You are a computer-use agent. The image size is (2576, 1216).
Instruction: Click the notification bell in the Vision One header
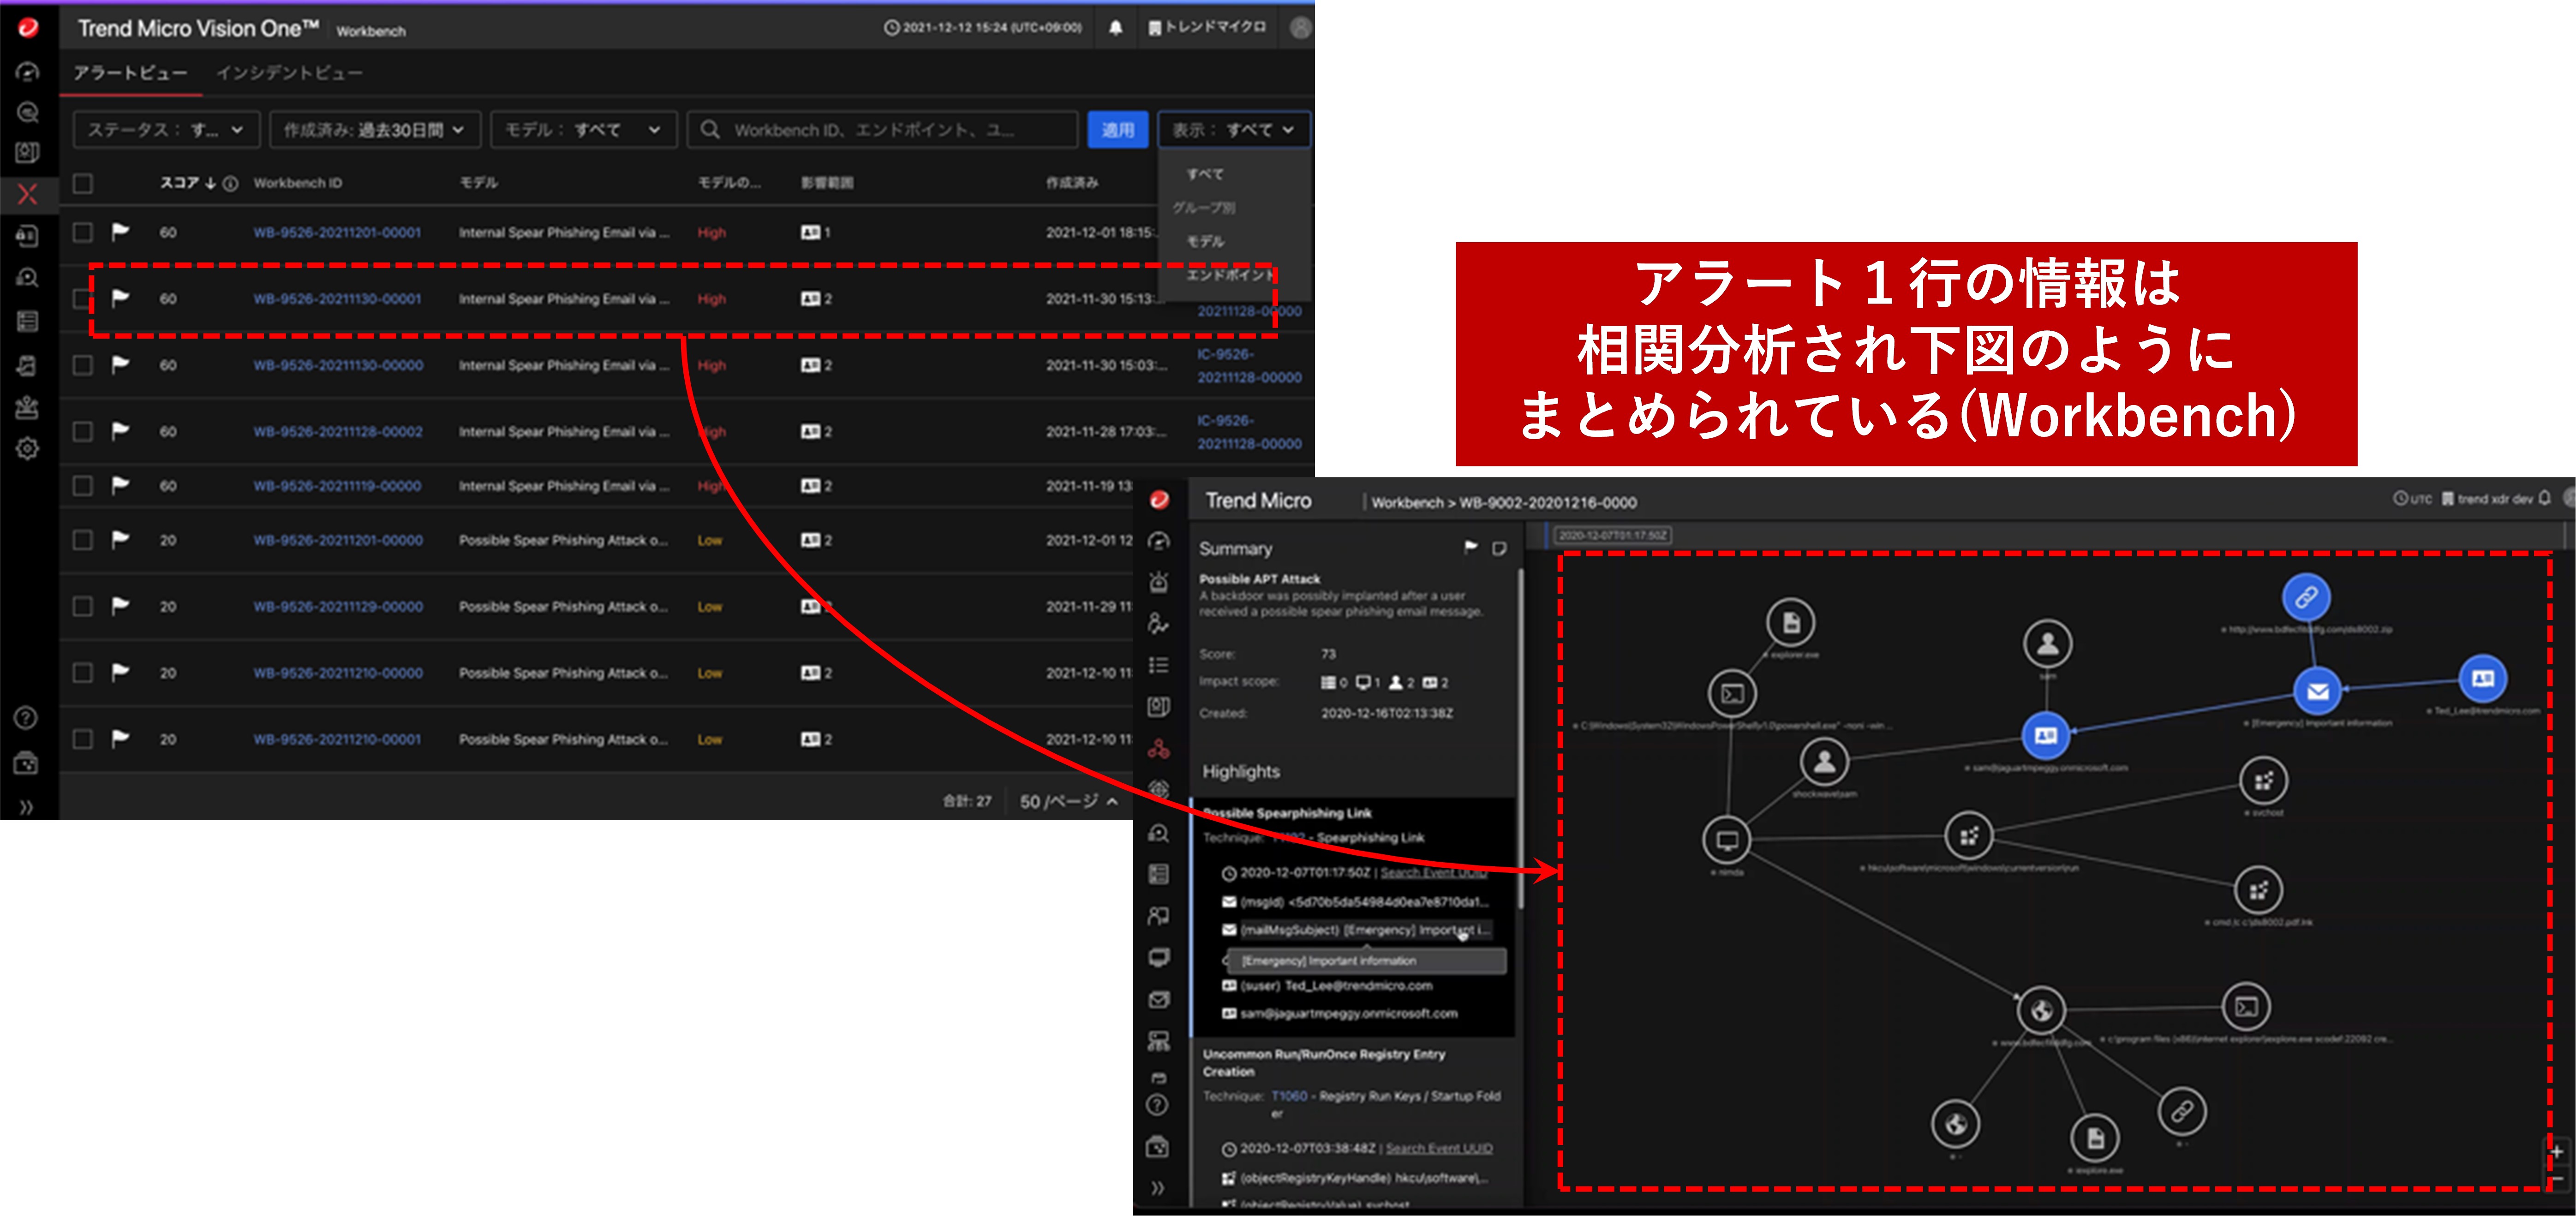tap(1115, 28)
